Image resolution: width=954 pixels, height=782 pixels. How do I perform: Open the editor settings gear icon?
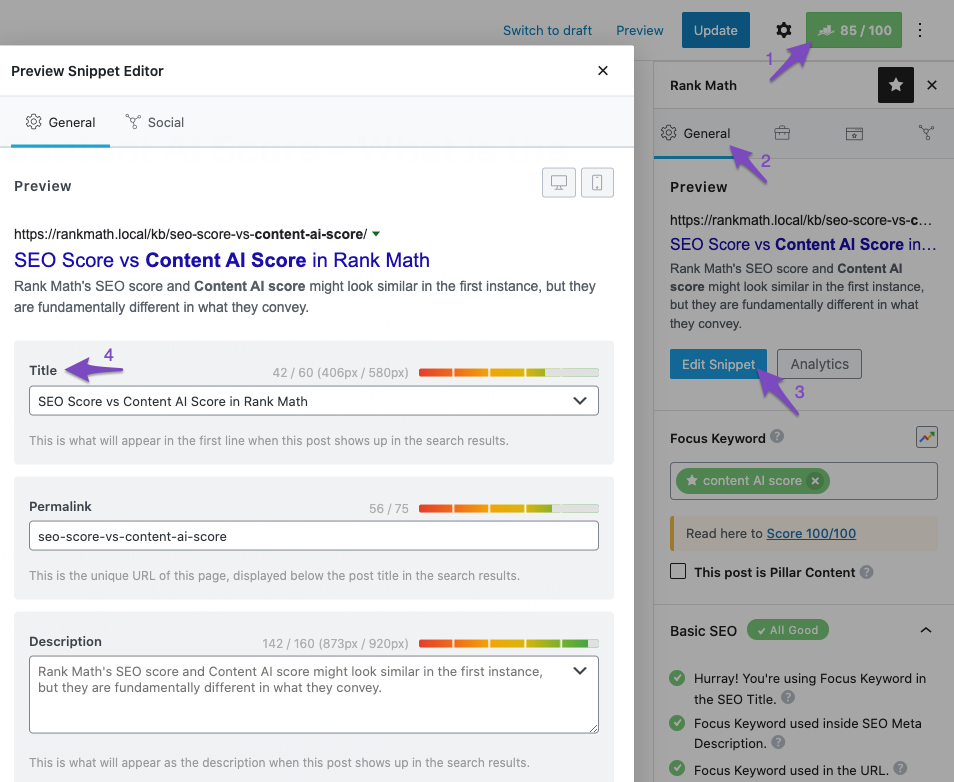[x=784, y=30]
